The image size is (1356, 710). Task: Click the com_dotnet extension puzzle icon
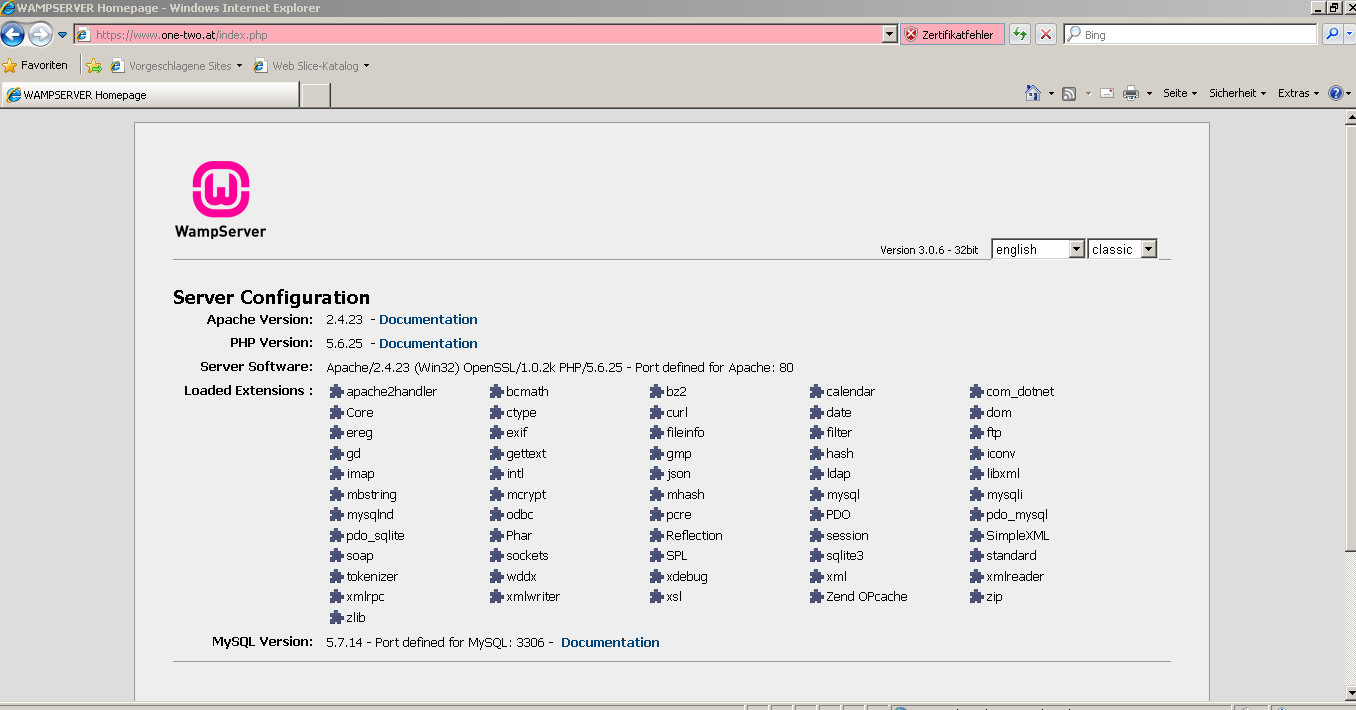point(977,392)
